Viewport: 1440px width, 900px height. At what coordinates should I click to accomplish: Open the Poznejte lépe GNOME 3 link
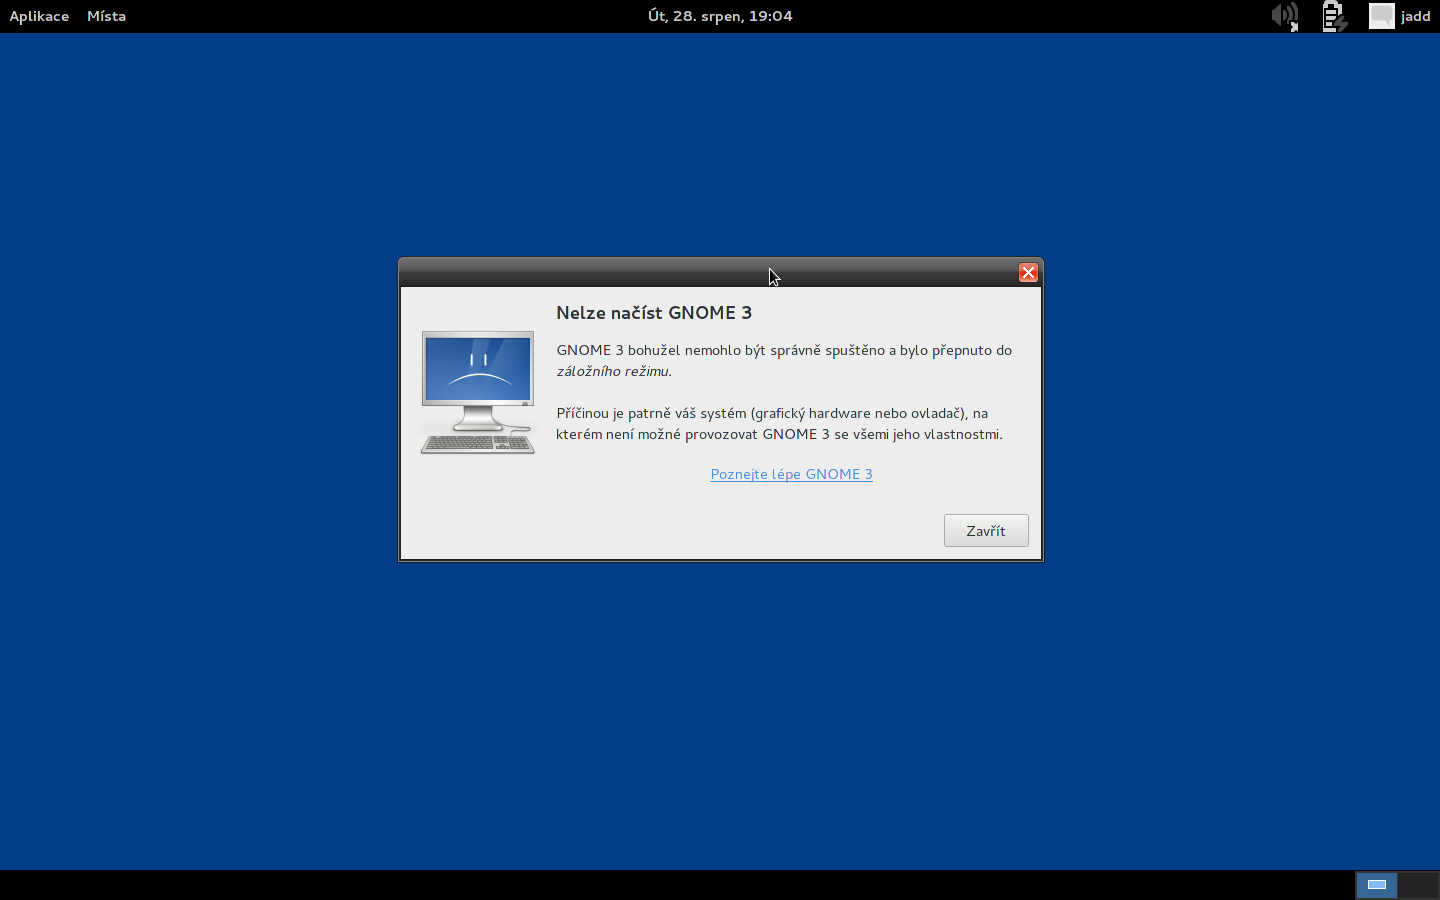[x=791, y=474]
